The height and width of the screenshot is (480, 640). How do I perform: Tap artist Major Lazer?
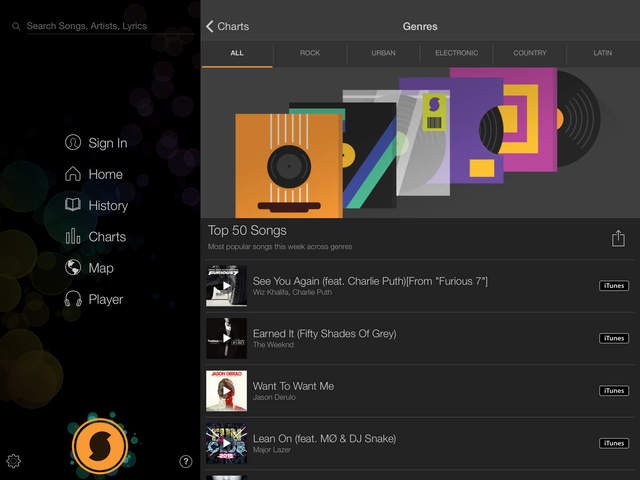pyautogui.click(x=272, y=450)
